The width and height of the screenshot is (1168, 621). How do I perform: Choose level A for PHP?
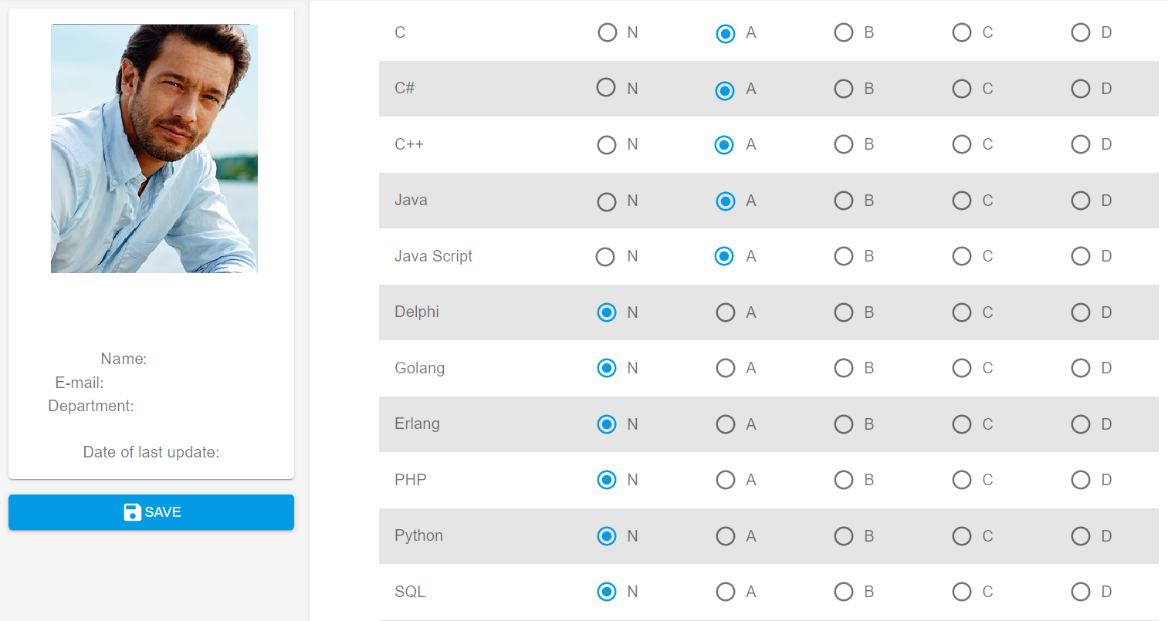(725, 480)
